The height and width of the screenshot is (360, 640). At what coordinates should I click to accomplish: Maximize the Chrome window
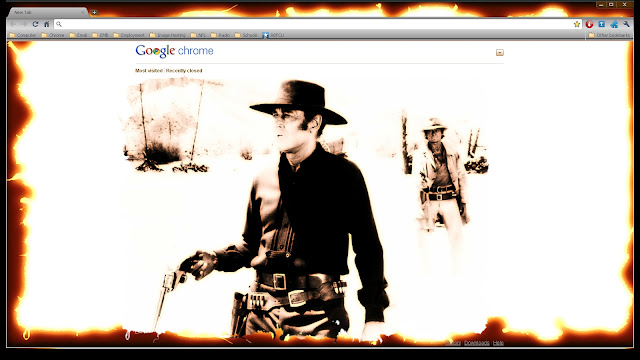(x=611, y=5)
